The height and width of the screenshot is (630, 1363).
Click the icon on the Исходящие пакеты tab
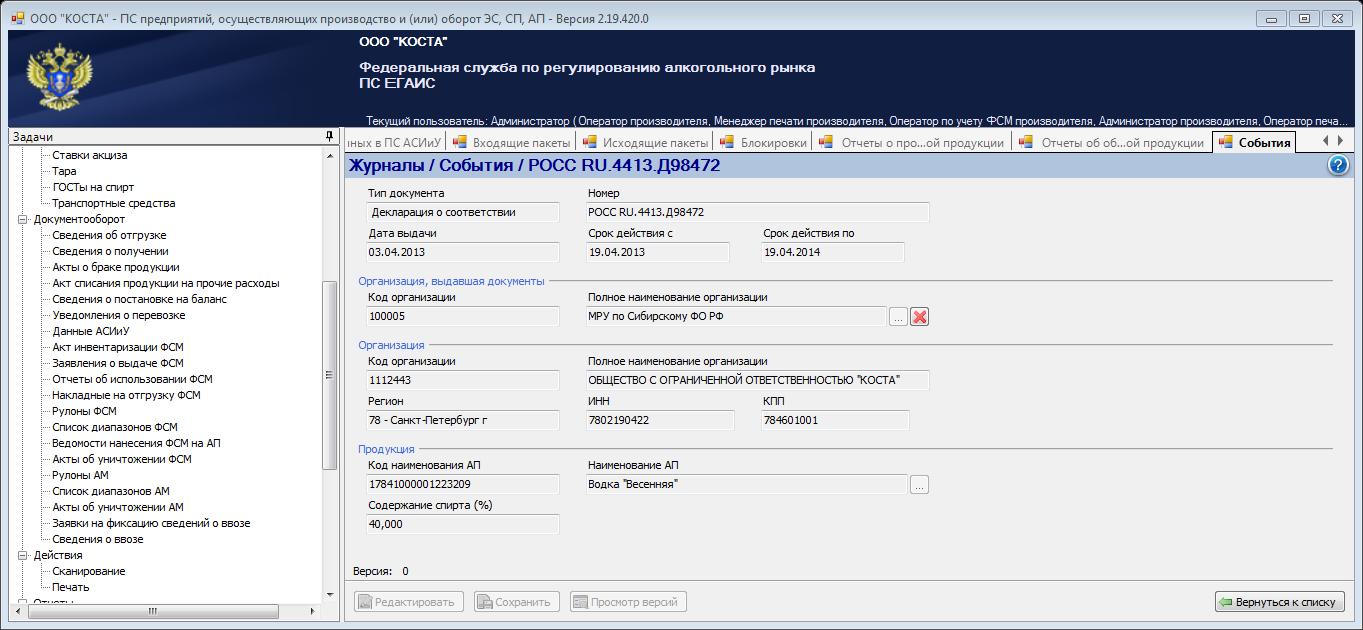tap(591, 142)
